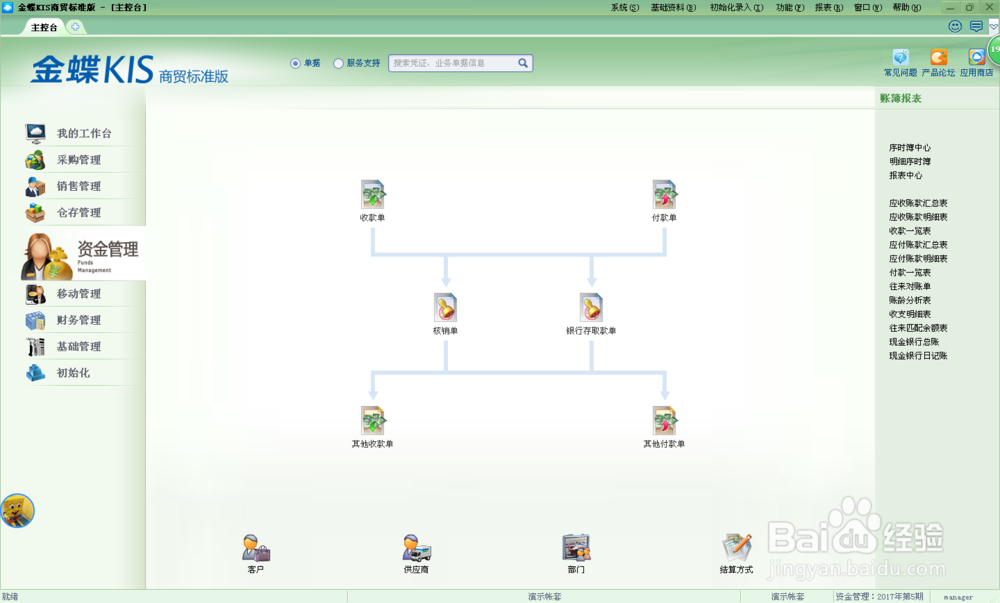Open the 银行存取款单 bank deposit icon

point(591,307)
